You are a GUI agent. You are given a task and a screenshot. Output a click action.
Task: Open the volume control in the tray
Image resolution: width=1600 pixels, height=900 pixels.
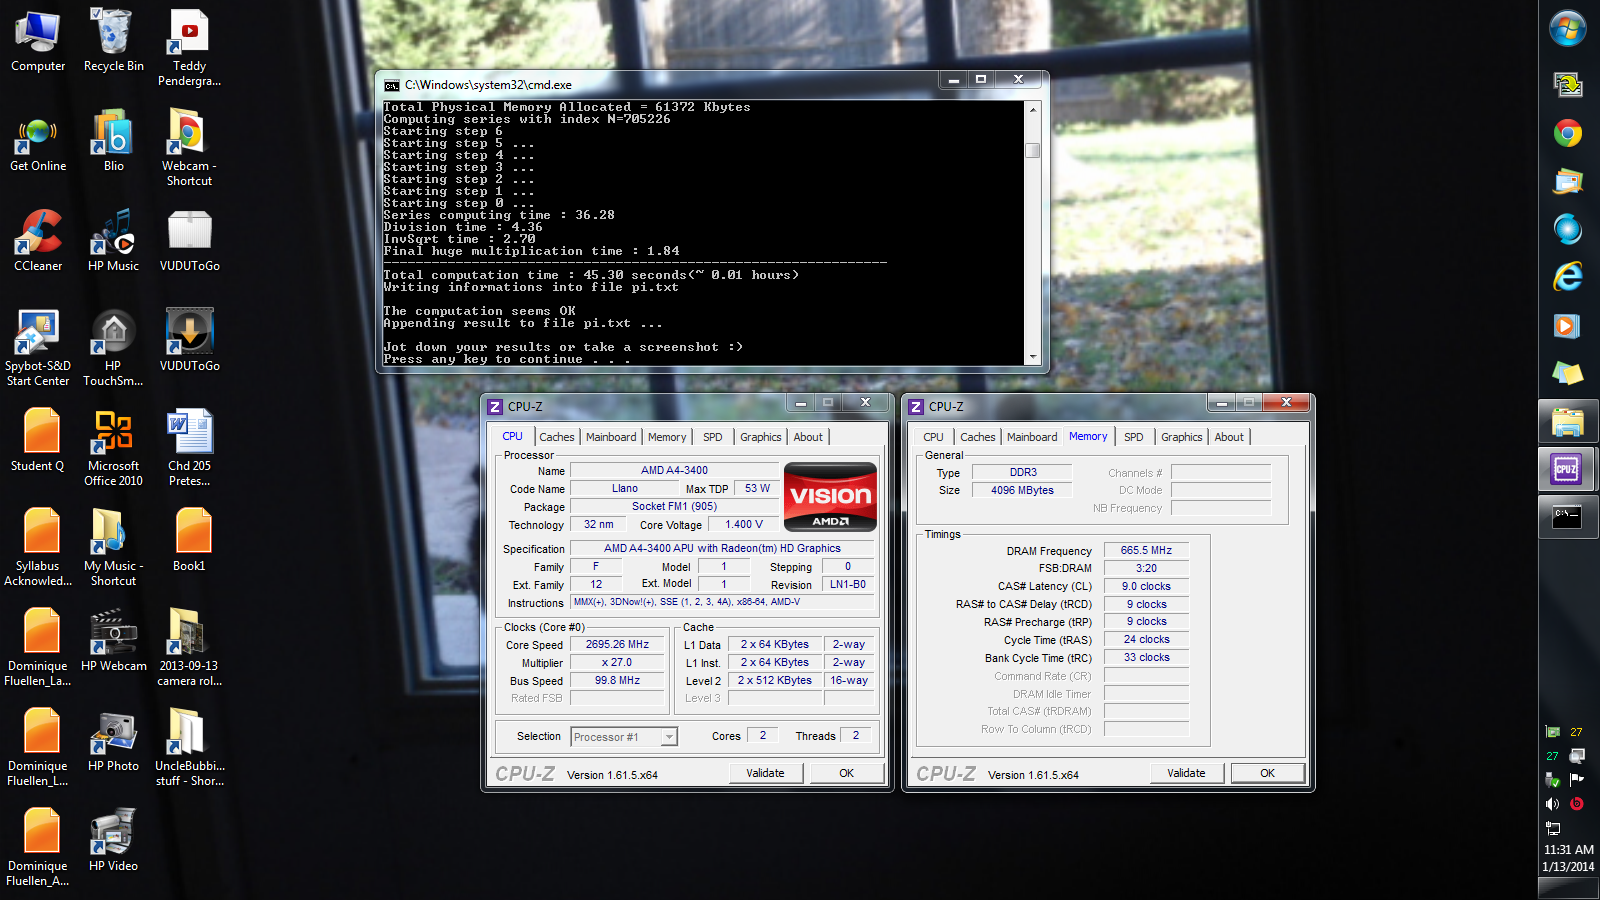(x=1552, y=804)
